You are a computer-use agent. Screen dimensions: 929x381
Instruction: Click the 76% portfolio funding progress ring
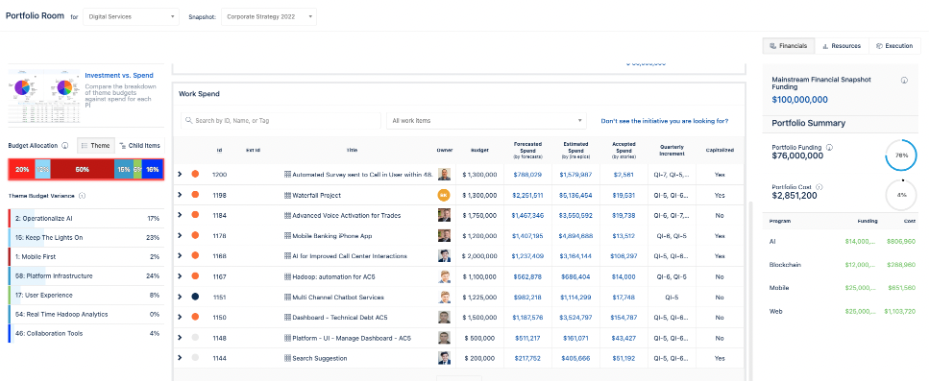902,156
